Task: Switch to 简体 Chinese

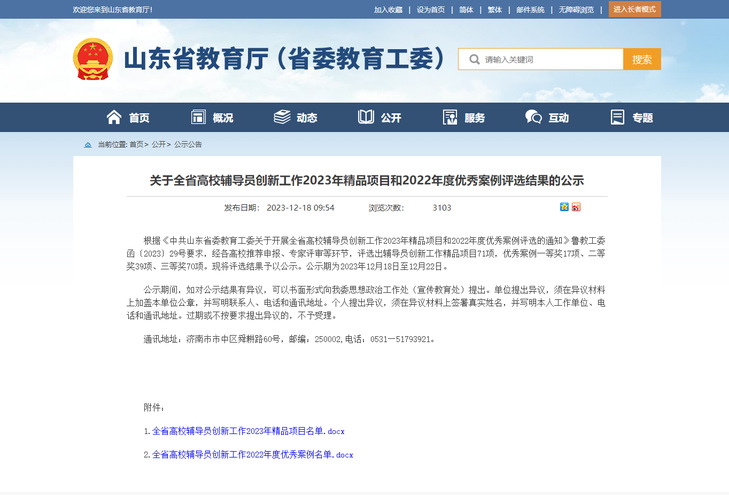Action: click(x=466, y=10)
